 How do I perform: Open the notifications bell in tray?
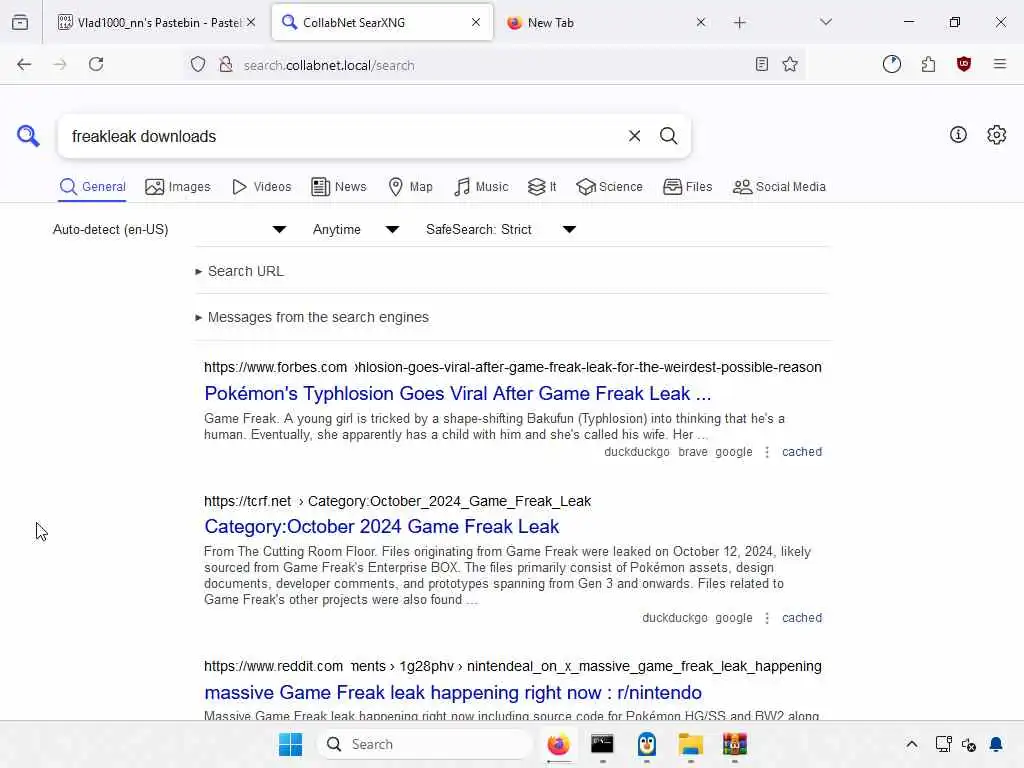[996, 744]
